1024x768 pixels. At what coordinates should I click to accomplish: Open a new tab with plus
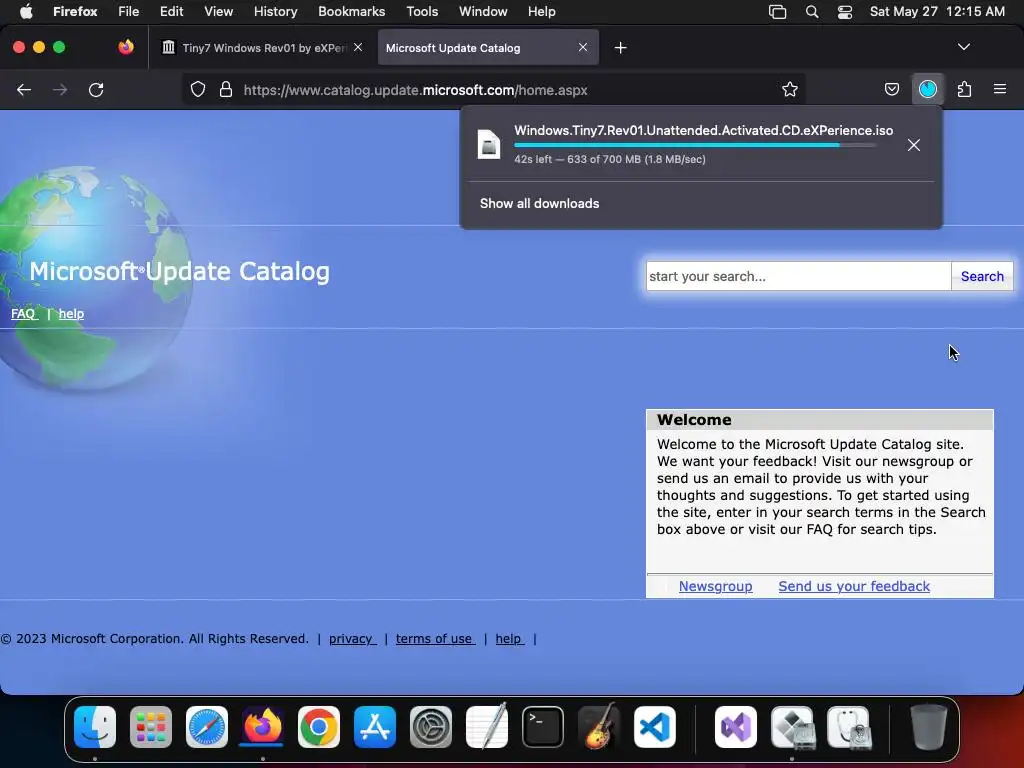(620, 48)
